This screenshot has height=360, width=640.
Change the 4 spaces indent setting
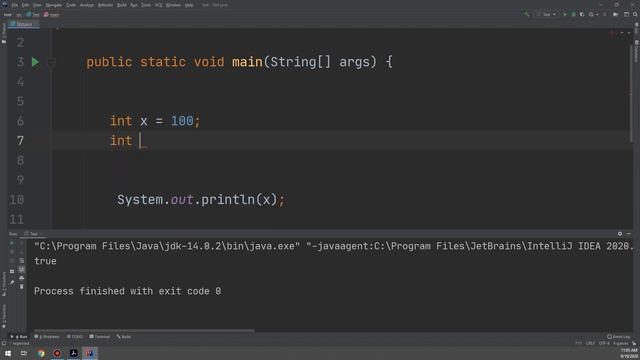tap(620, 343)
